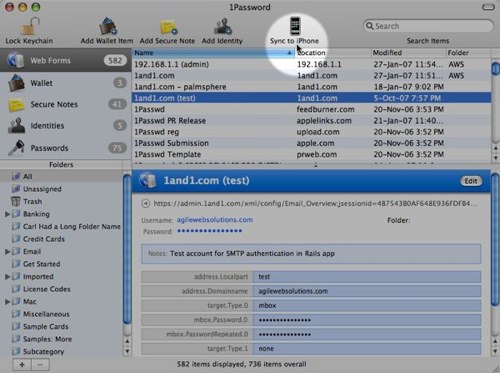The width and height of the screenshot is (500, 373).
Task: Sort list by Modified column header
Action: coord(409,53)
